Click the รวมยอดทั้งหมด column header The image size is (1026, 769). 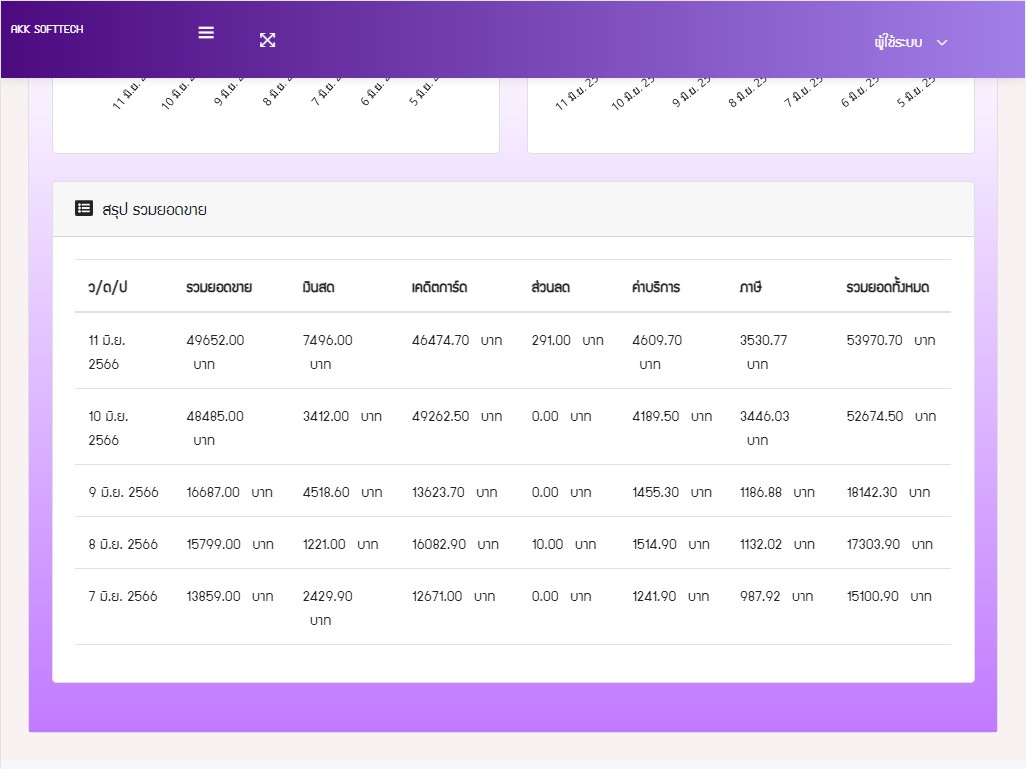[x=888, y=287]
